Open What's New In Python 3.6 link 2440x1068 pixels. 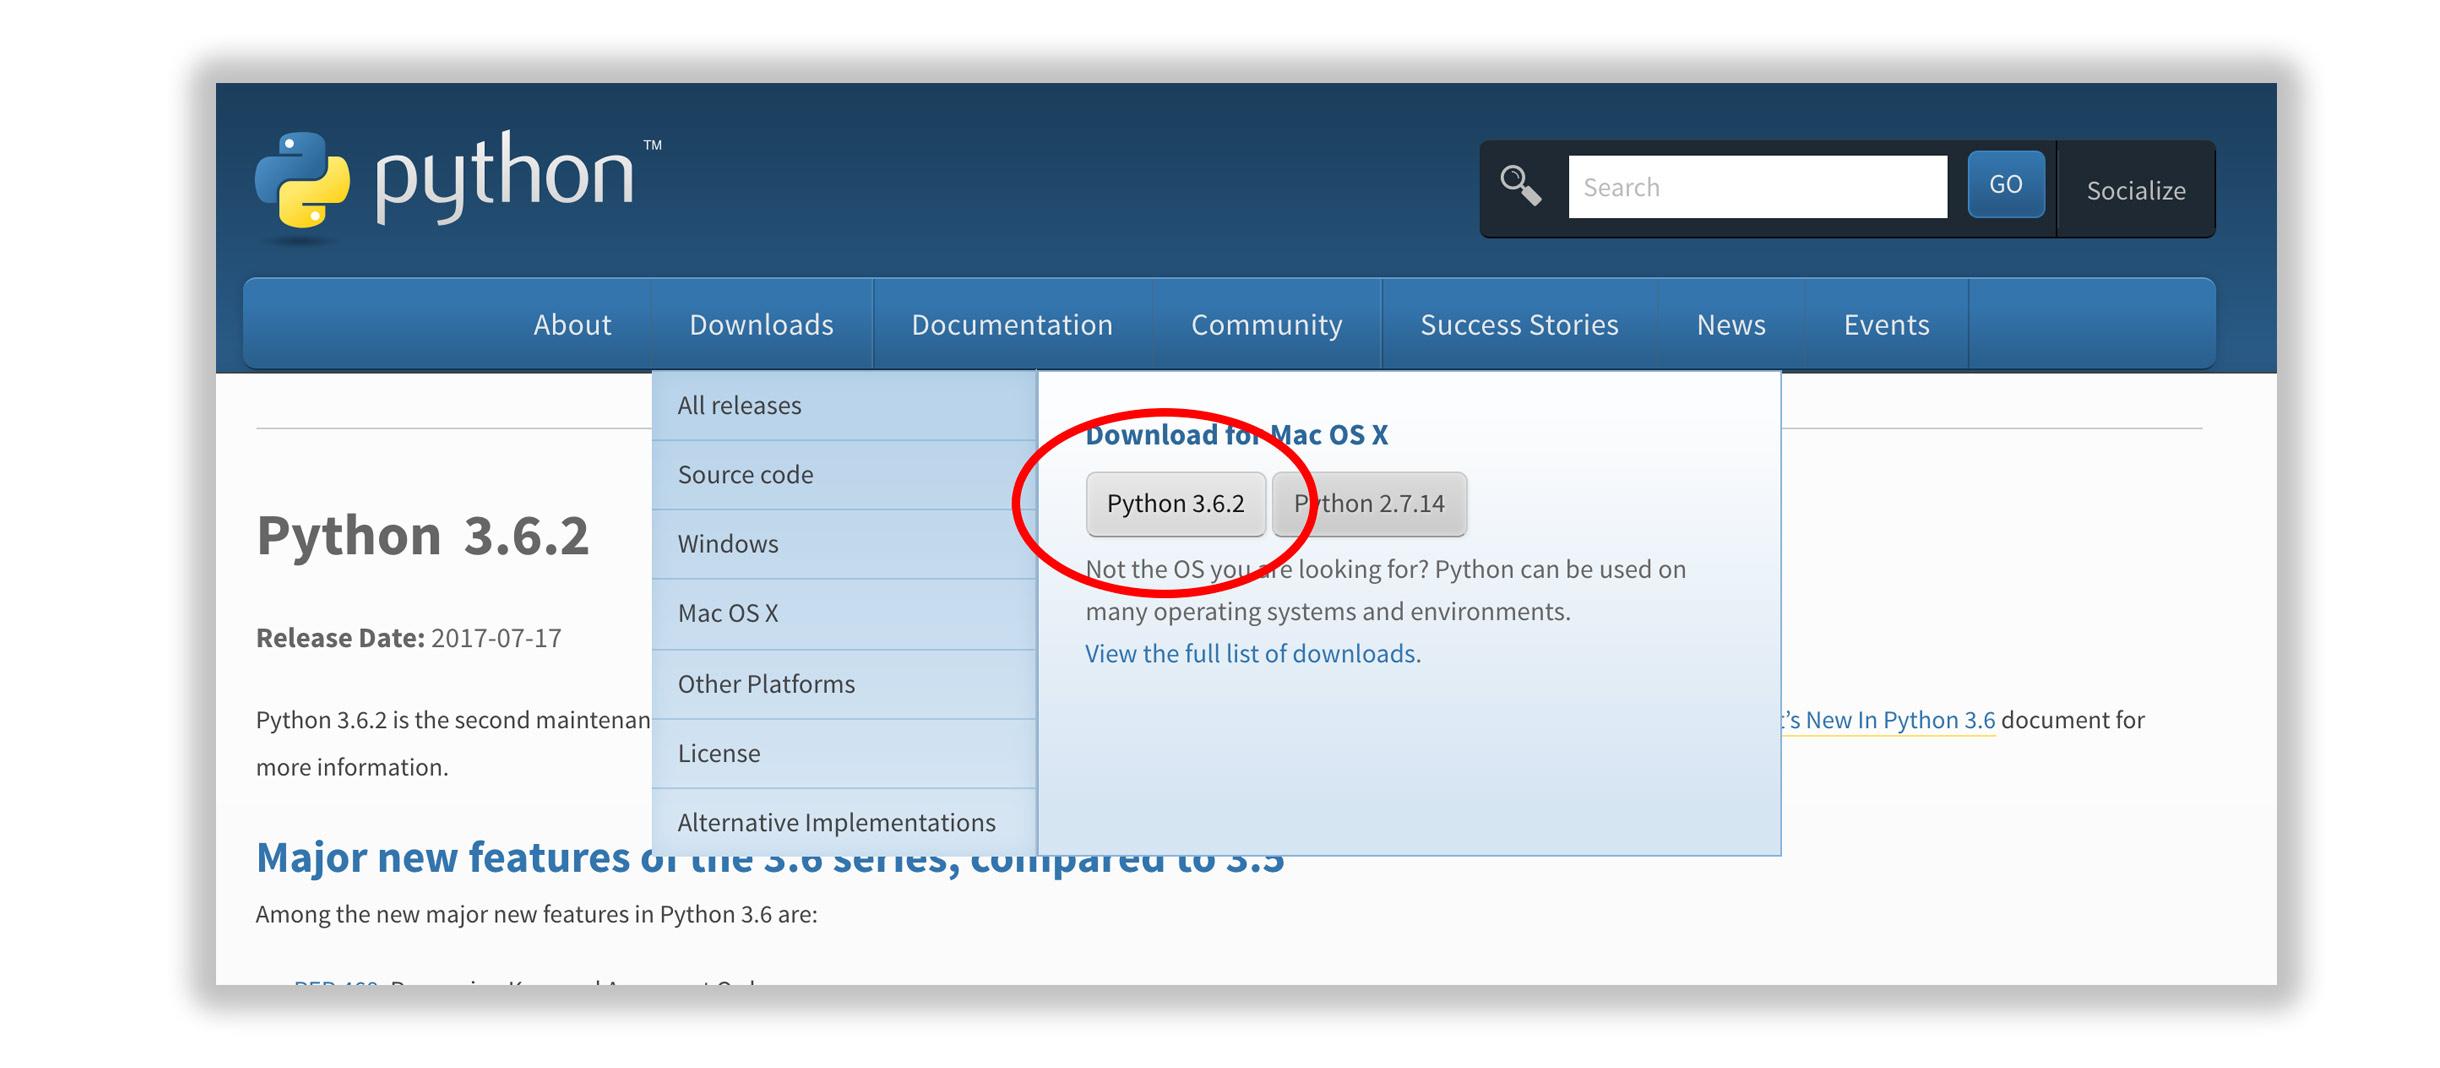[1889, 720]
